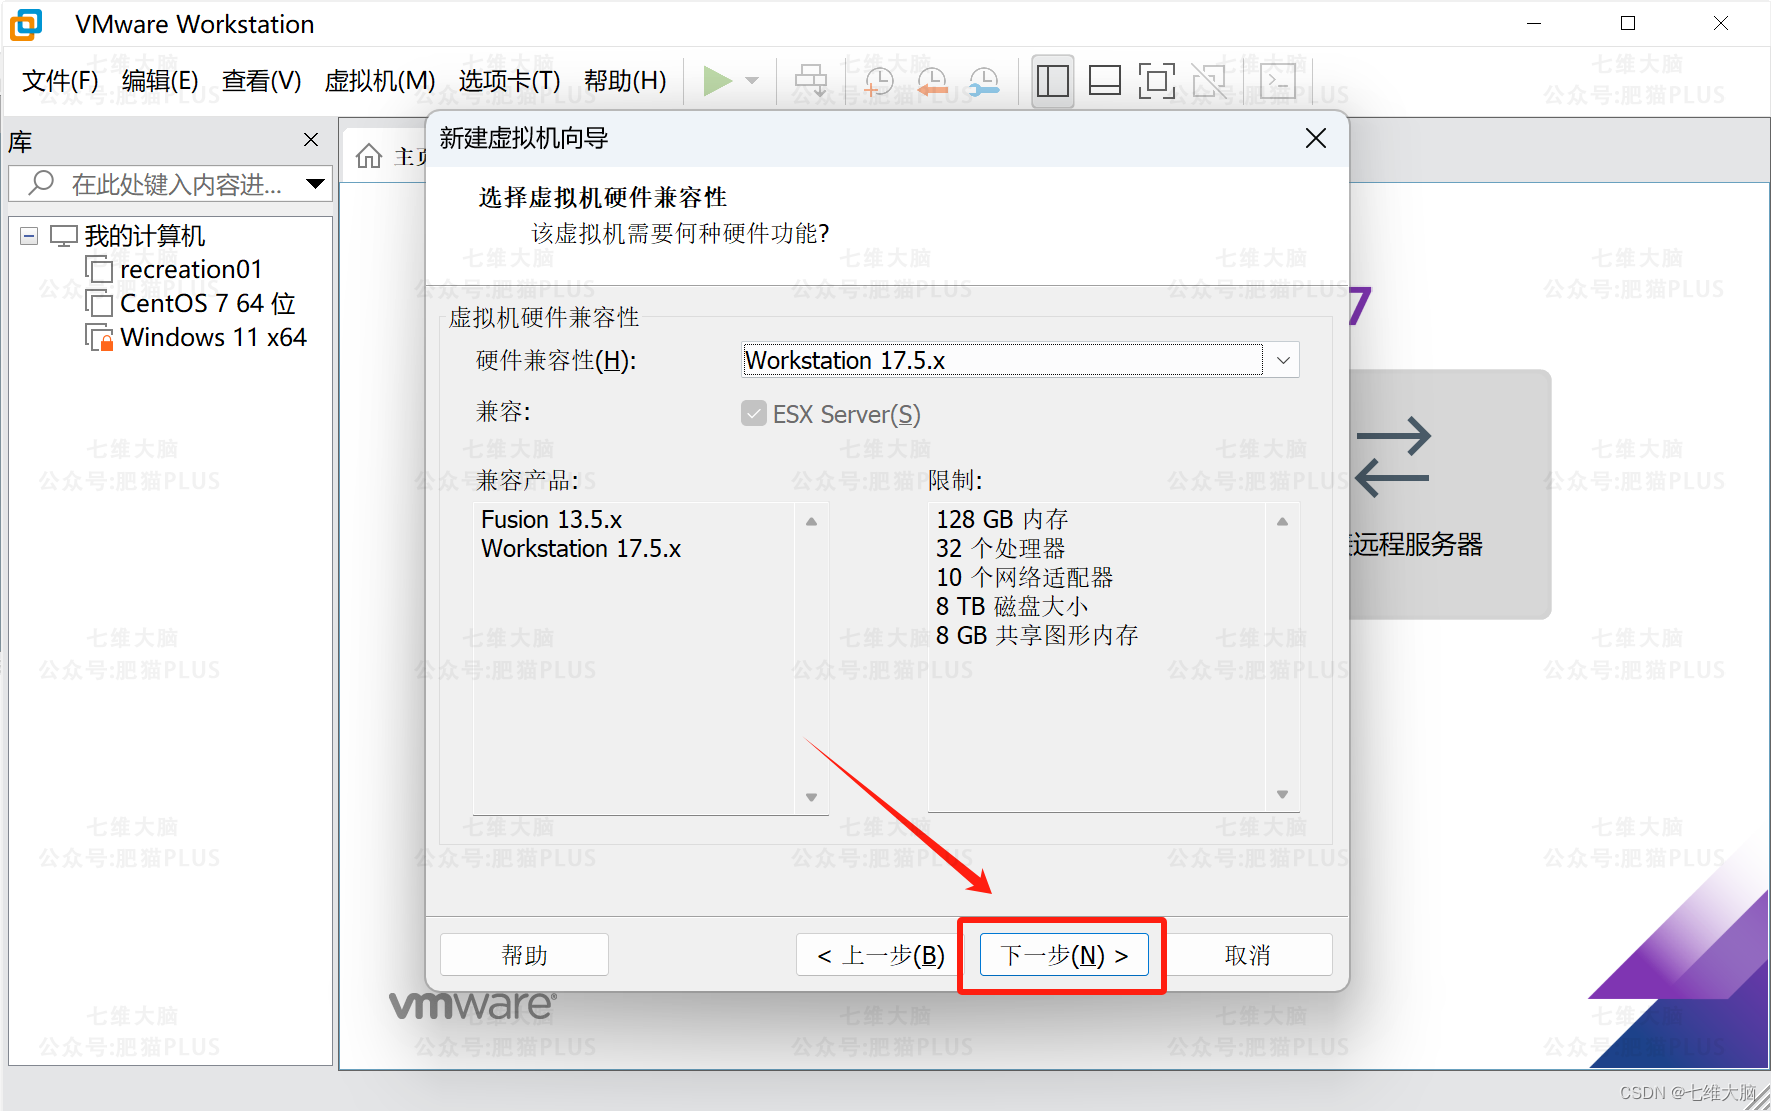Click the Send Ctrl+Alt+Del toolbar icon
This screenshot has height=1111, width=1771.
[x=810, y=81]
